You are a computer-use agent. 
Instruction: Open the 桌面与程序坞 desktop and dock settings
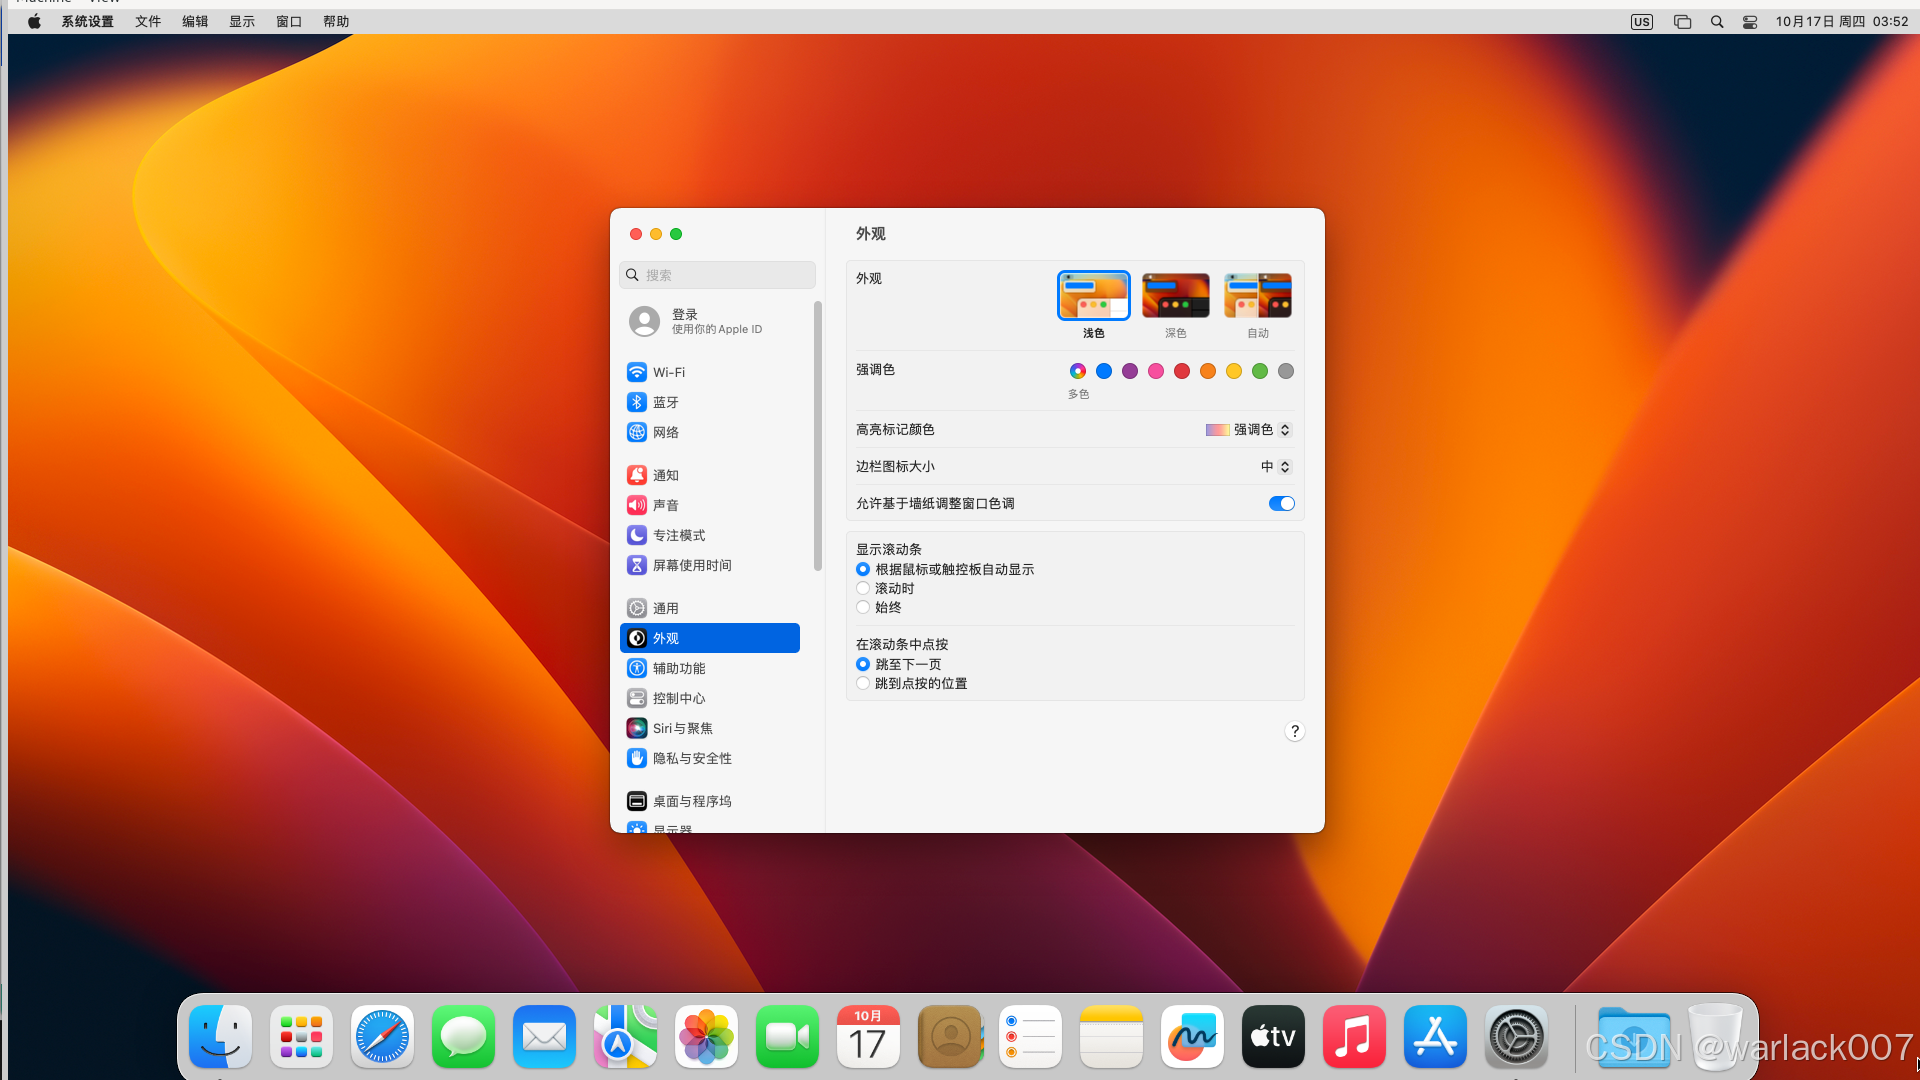710,801
